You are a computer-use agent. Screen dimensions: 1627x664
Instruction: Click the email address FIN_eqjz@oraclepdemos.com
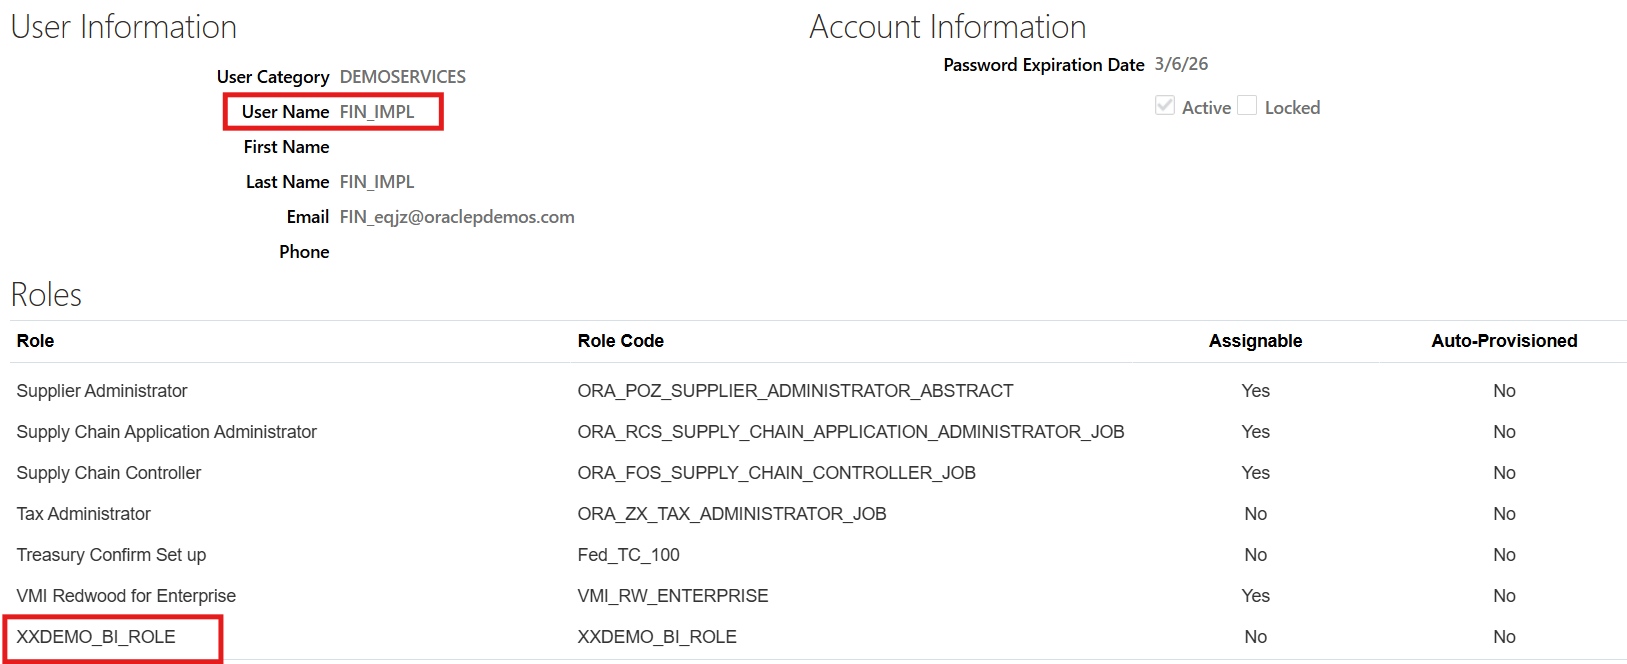tap(457, 217)
